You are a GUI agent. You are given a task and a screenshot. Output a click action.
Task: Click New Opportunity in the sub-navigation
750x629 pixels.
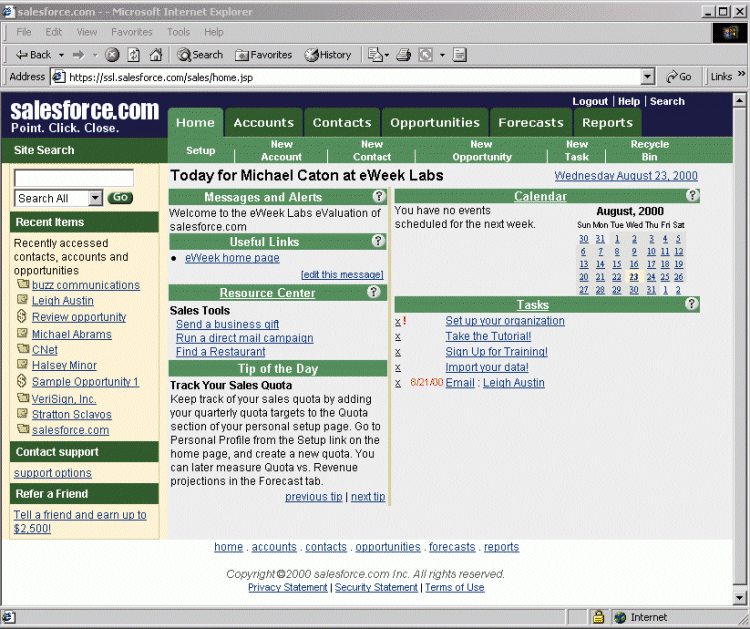coord(482,150)
